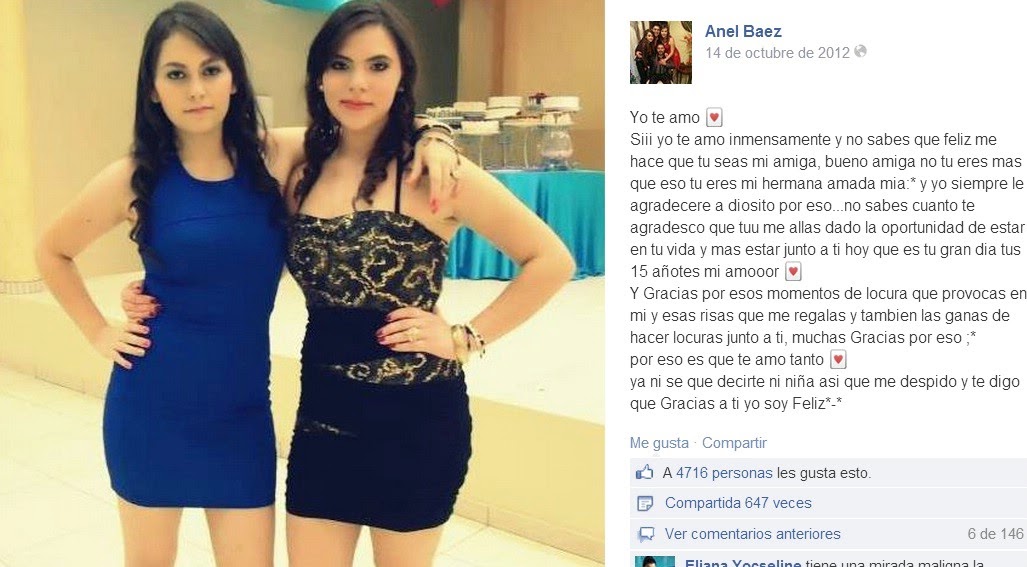Click the comment bubble icon
Viewport: 1027px width, 567px height.
(x=646, y=534)
